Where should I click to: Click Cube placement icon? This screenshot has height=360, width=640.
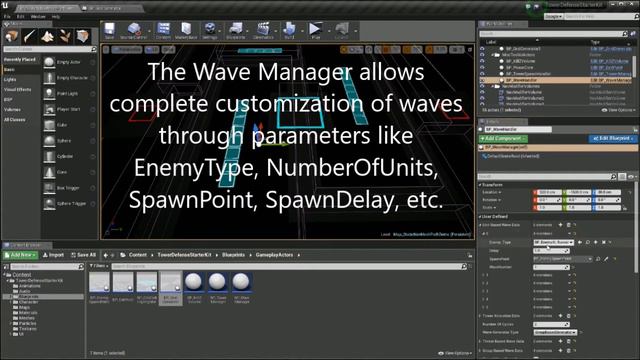click(x=49, y=125)
